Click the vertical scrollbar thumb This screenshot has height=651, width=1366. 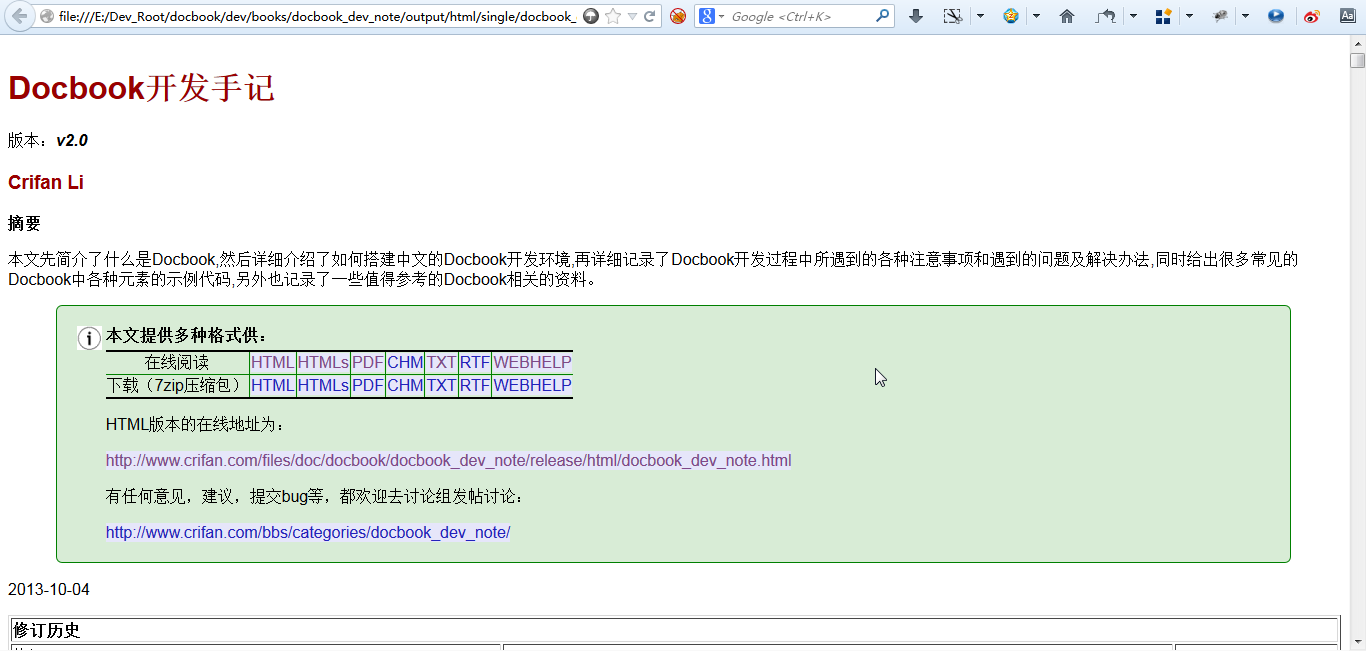pyautogui.click(x=1357, y=60)
